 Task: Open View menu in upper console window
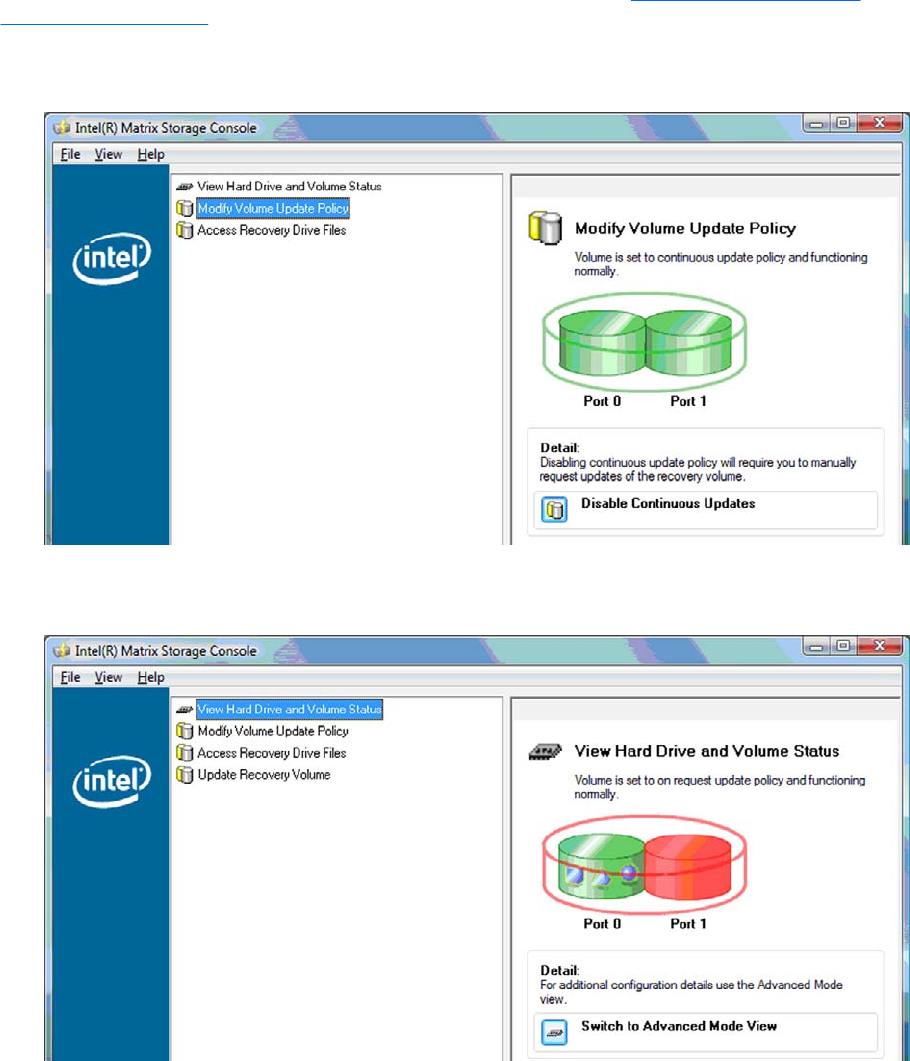click(x=108, y=154)
